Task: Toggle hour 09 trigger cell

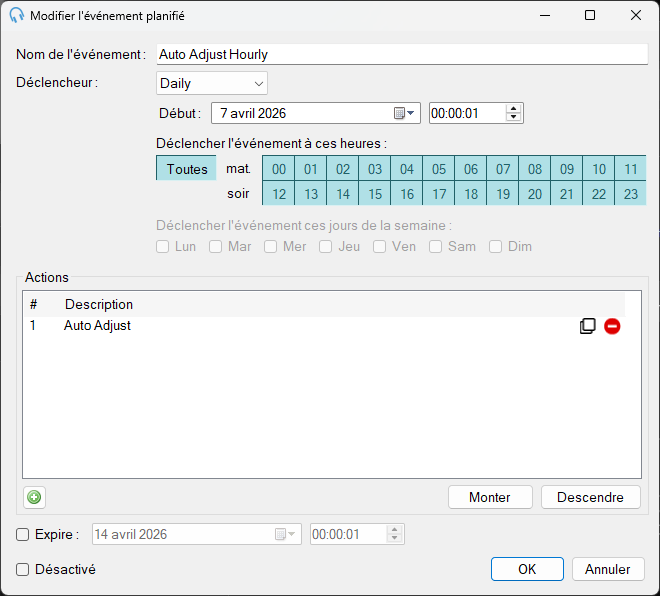Action: tap(567, 168)
